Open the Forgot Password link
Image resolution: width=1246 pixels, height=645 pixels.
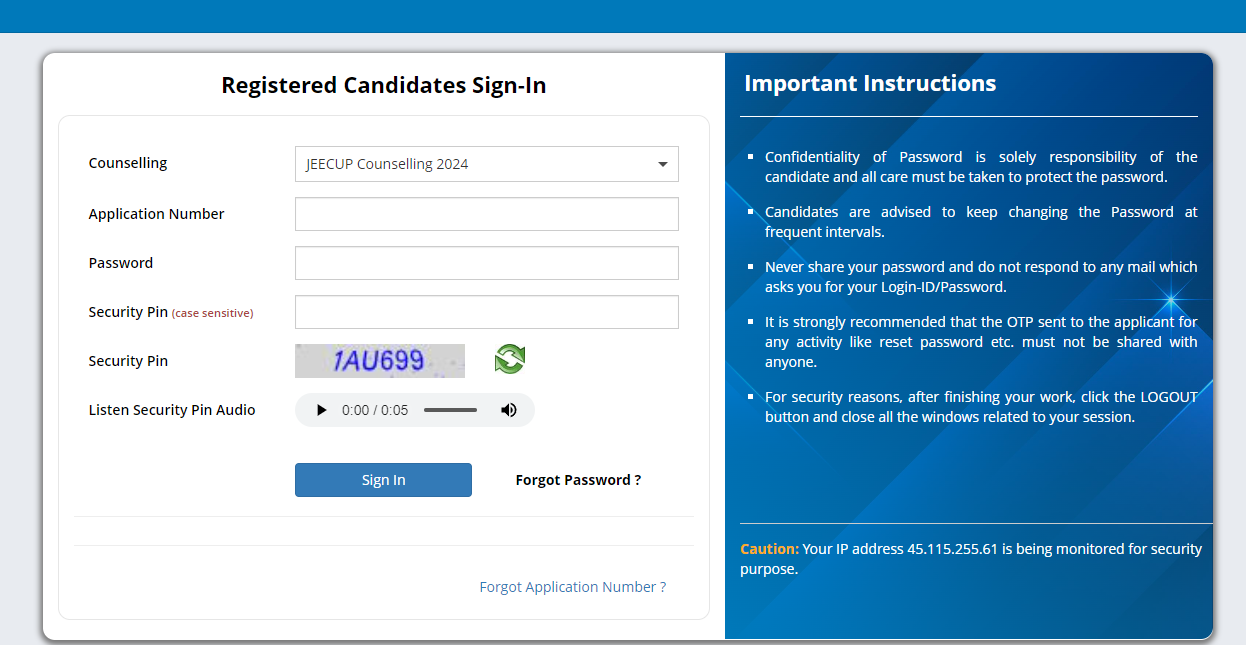pos(578,480)
